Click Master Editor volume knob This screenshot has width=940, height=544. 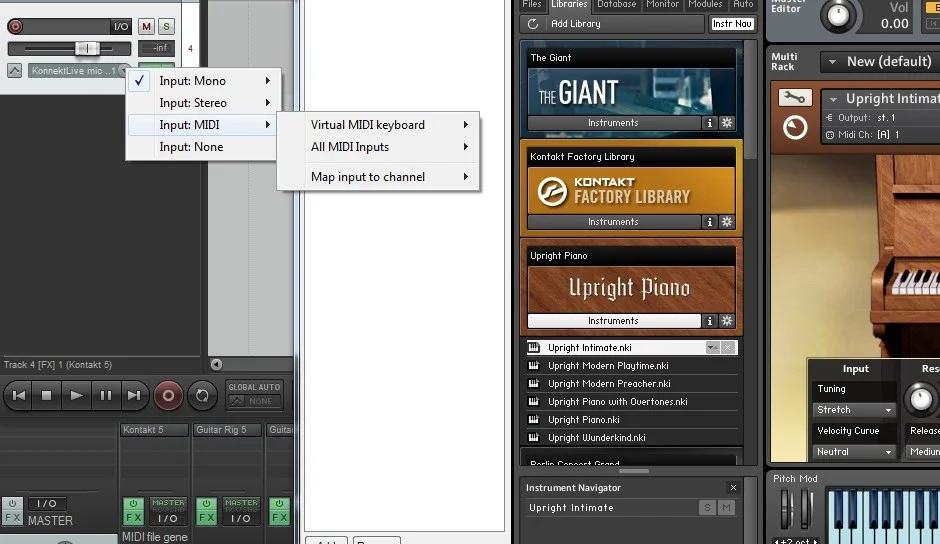[x=838, y=14]
